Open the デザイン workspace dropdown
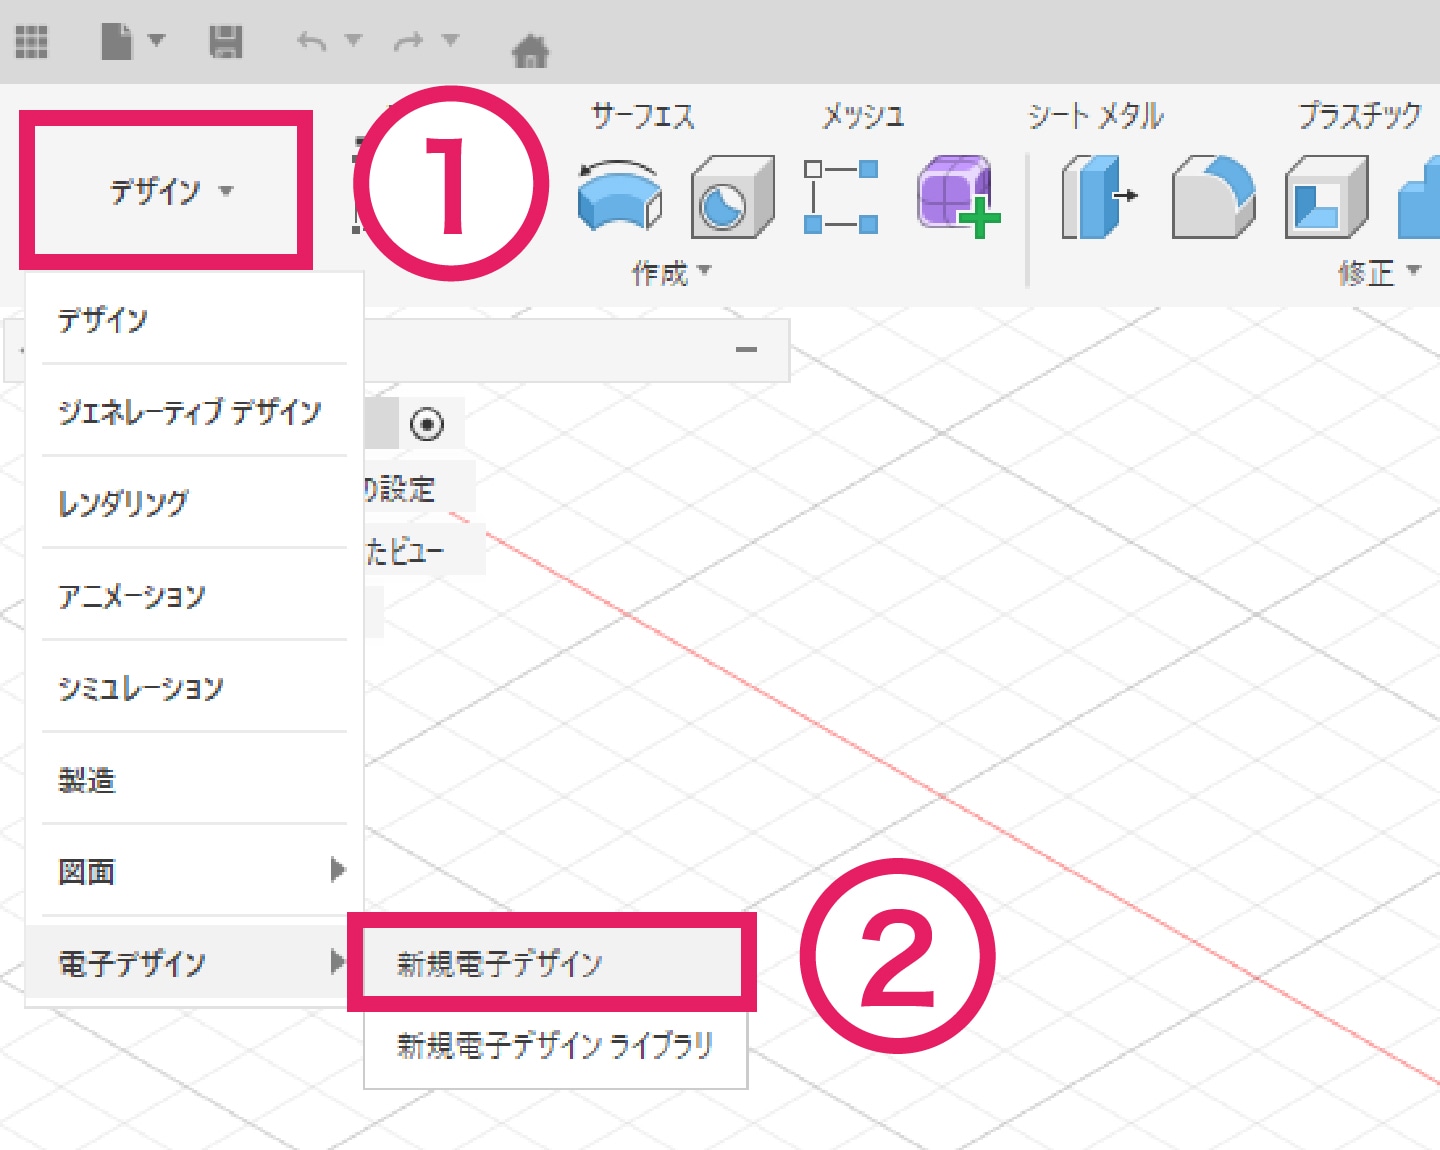Screen dimensions: 1440x1150 167,190
